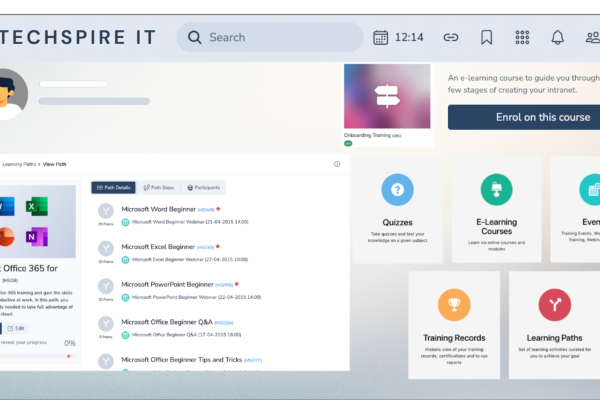
Task: Click the Edit button under path description
Action: (17, 328)
